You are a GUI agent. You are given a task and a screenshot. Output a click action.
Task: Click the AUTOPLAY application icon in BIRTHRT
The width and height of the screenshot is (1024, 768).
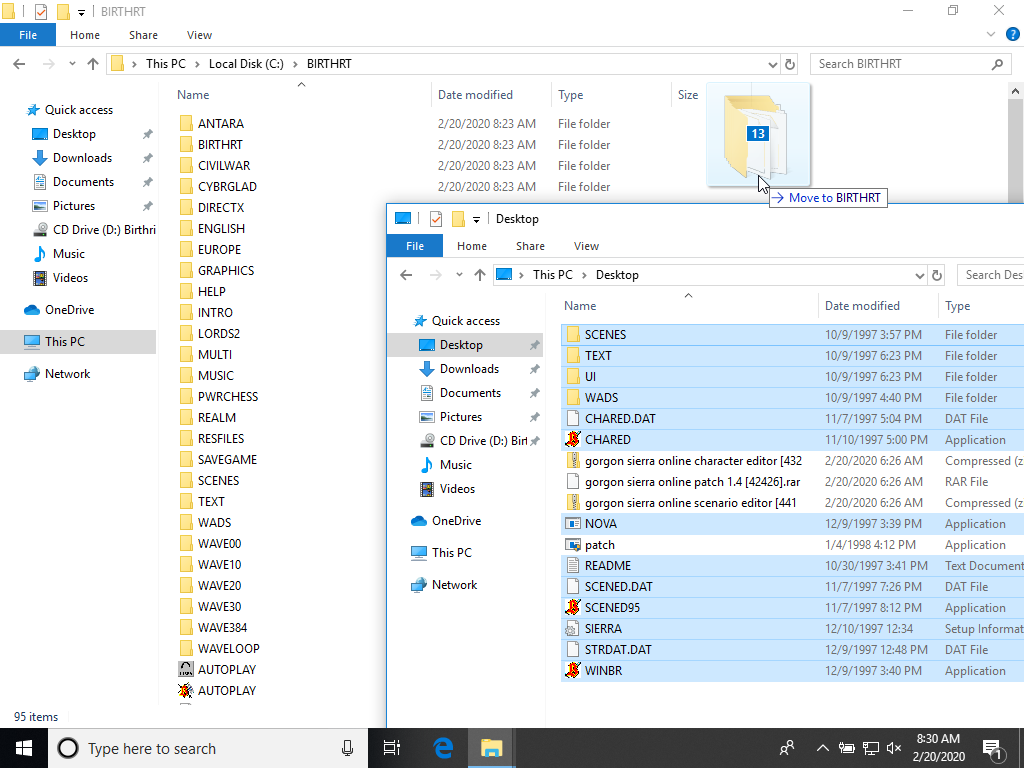point(186,691)
